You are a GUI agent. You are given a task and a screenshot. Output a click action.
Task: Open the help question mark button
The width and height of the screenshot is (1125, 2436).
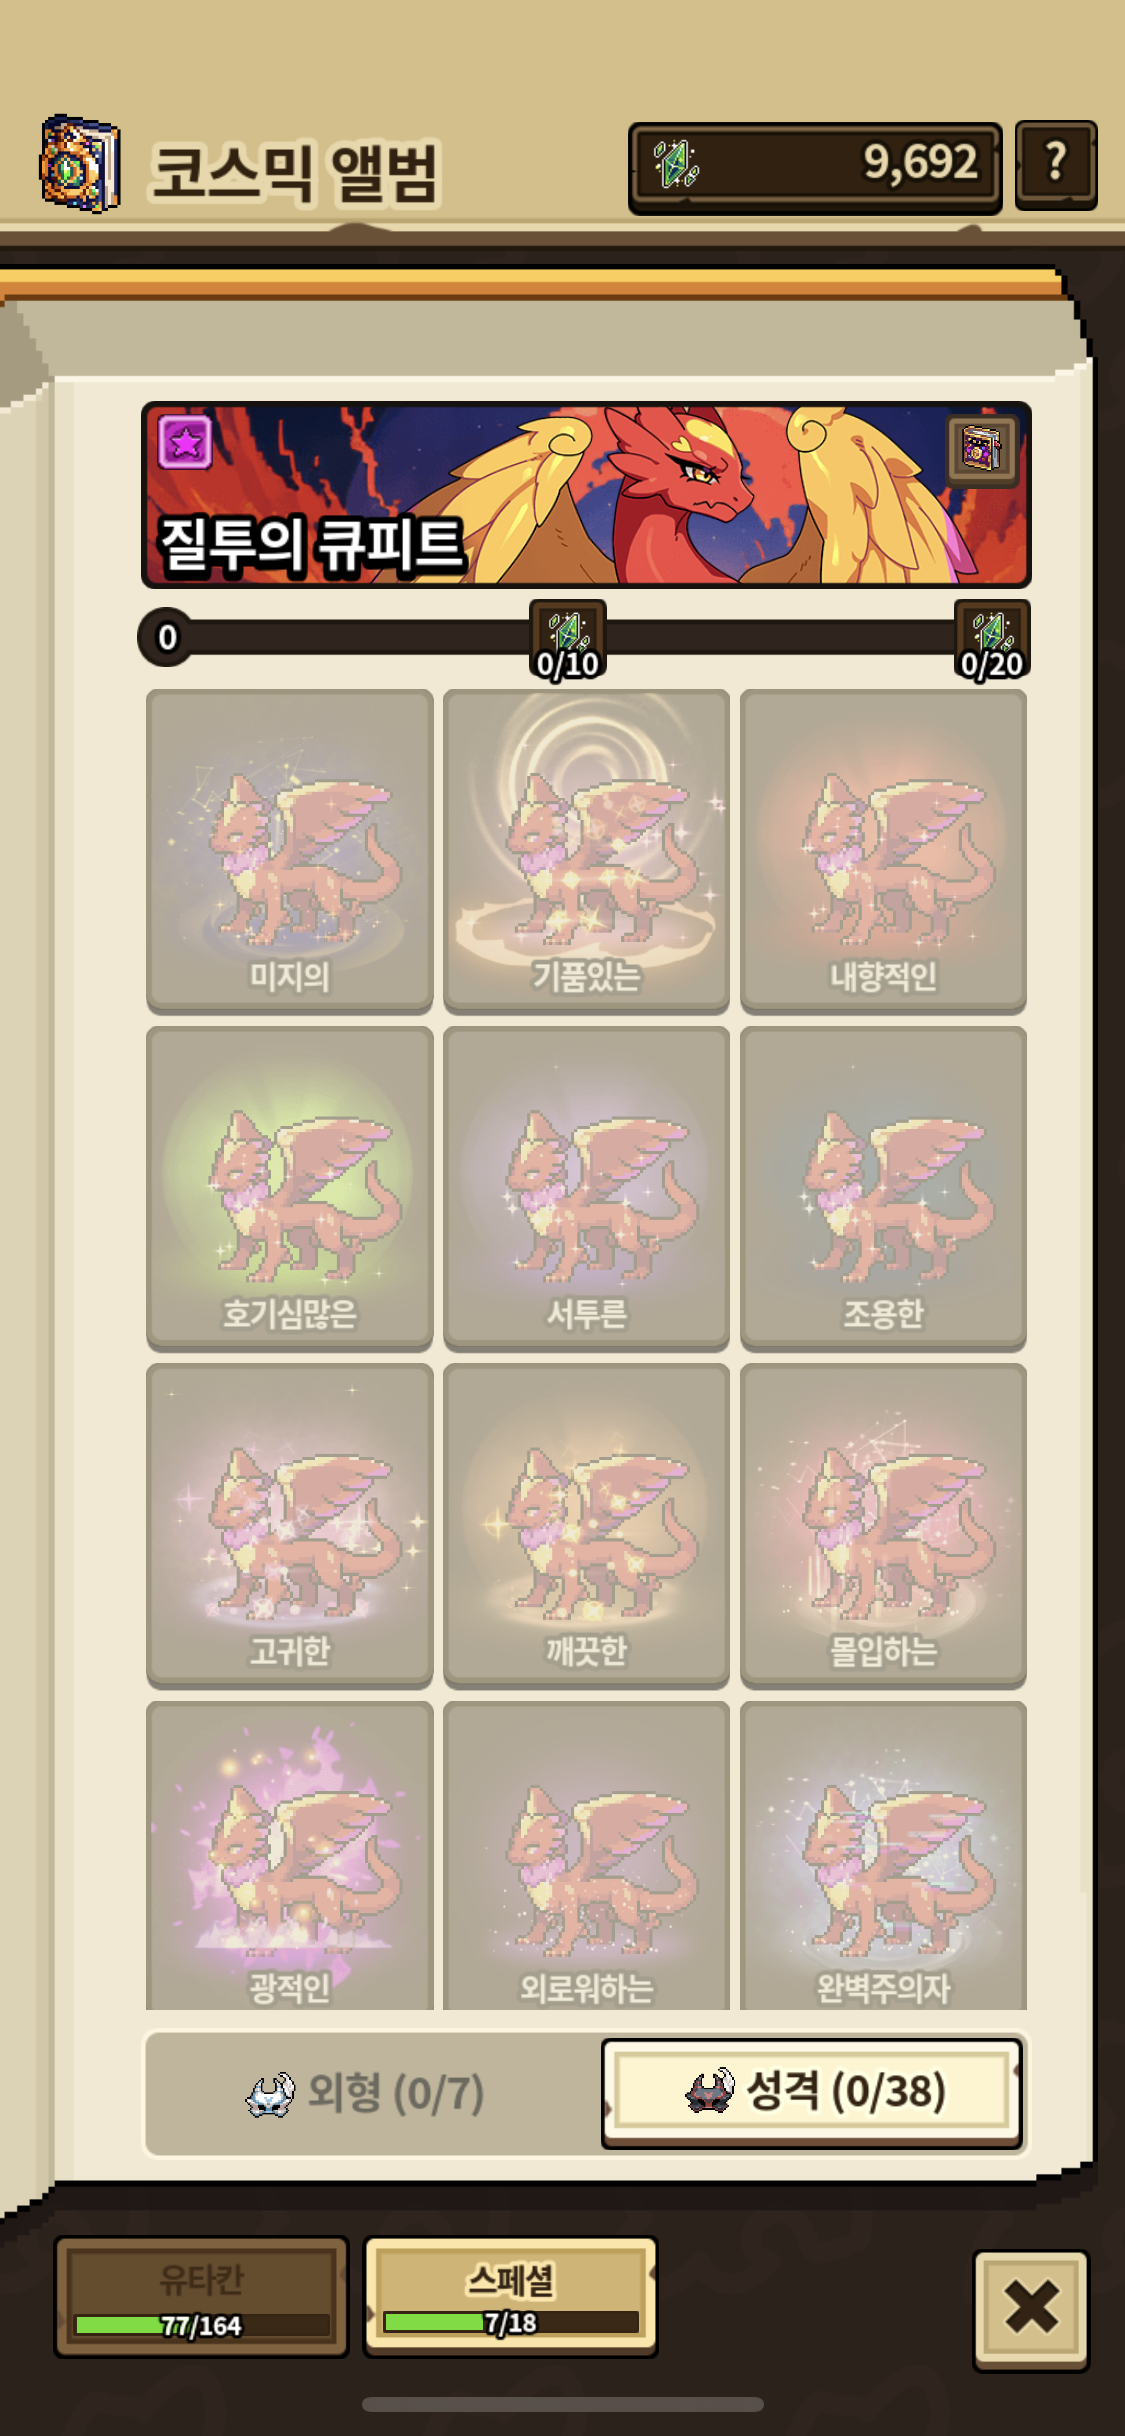coord(1055,166)
